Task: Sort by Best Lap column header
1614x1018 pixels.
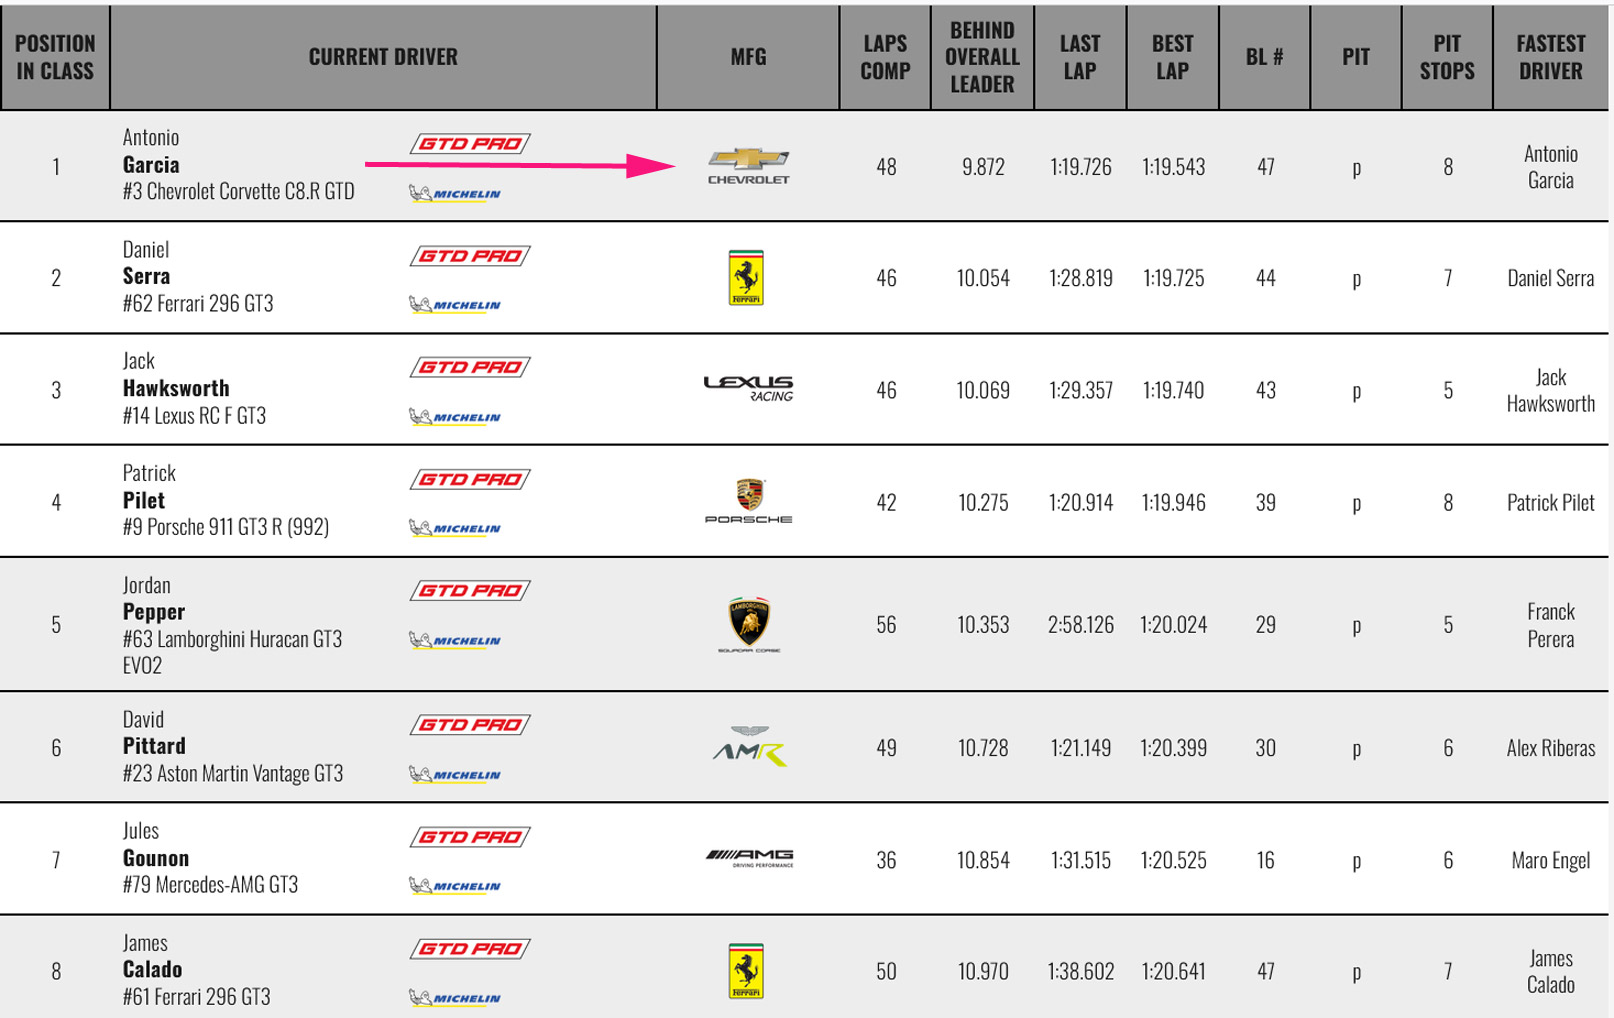Action: pos(1172,57)
